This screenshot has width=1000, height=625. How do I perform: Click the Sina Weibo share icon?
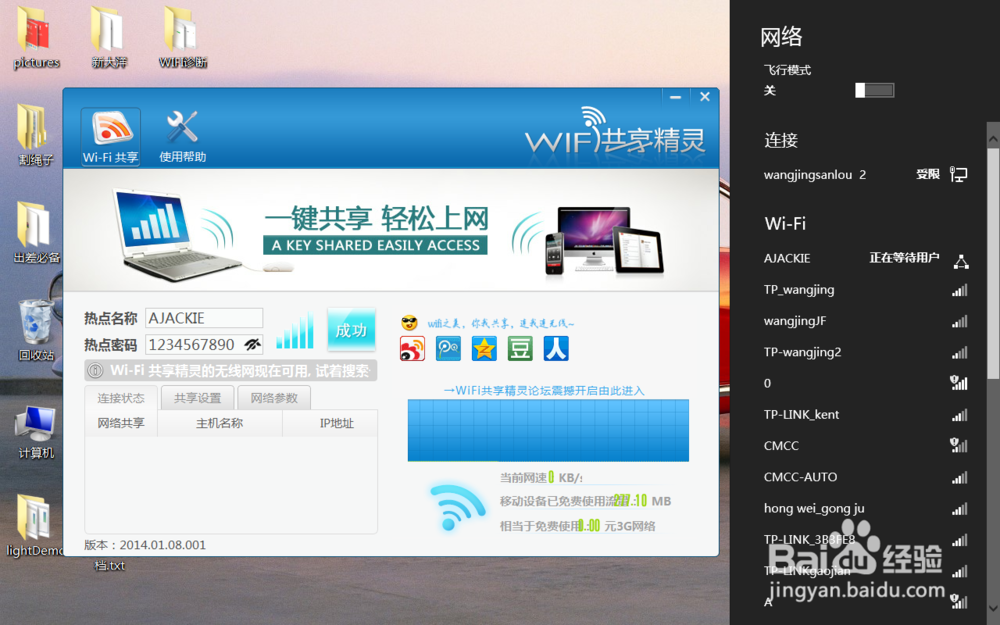coord(412,349)
